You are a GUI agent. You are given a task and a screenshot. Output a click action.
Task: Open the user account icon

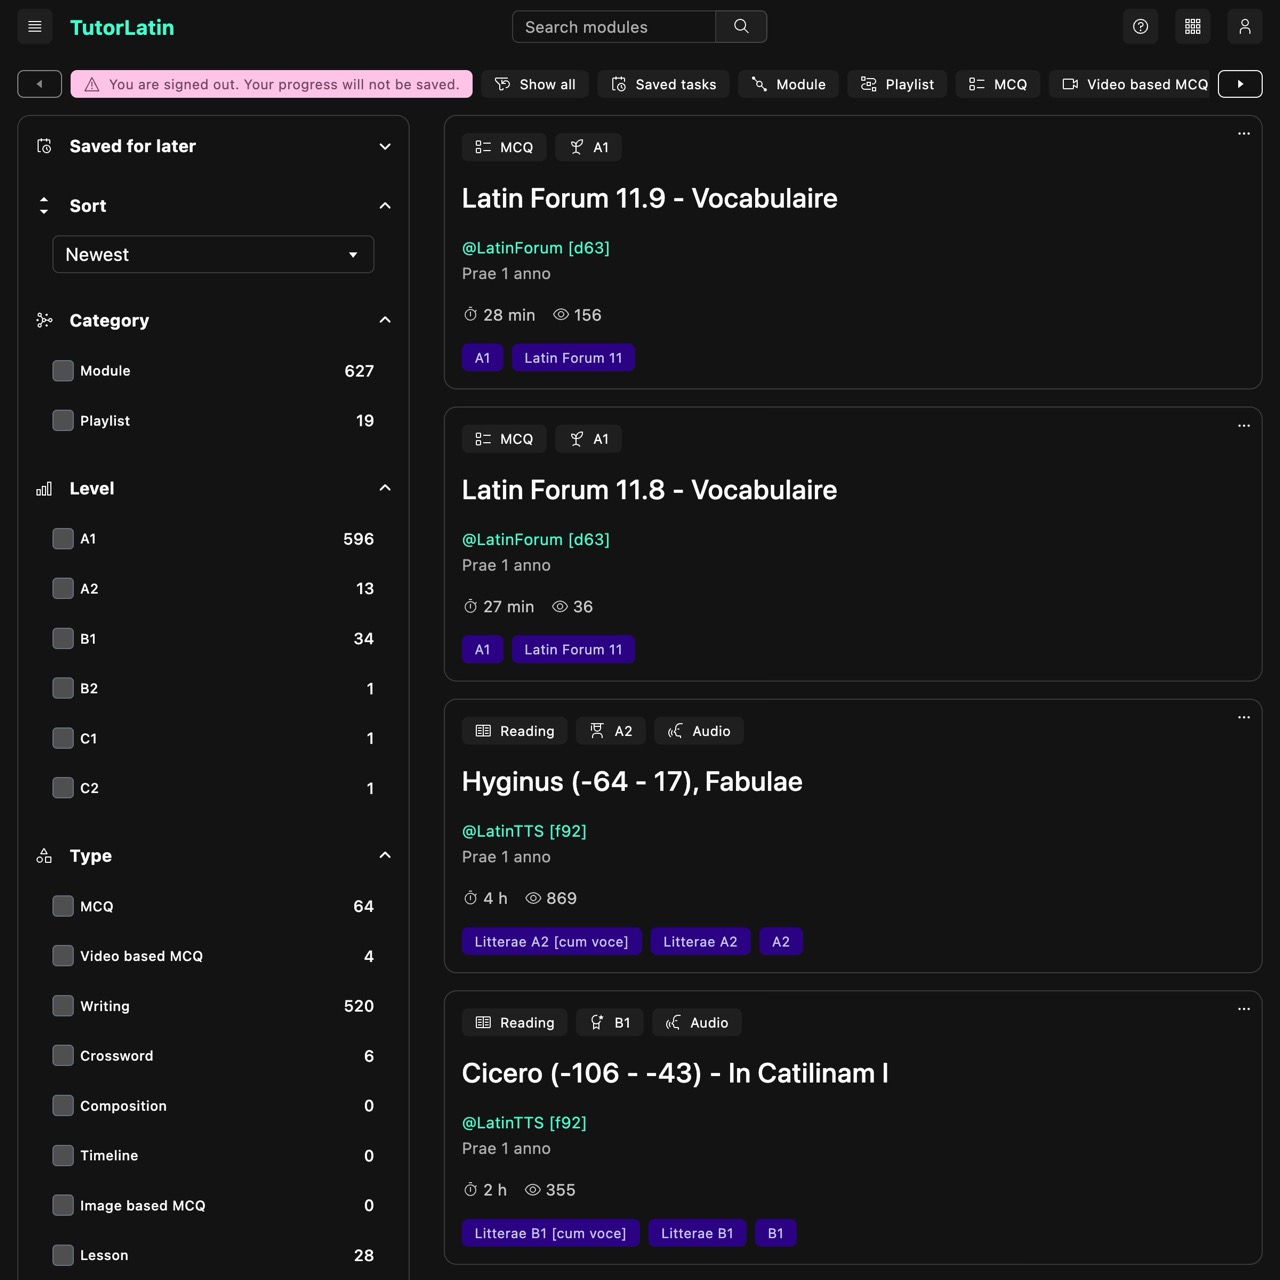tap(1245, 27)
